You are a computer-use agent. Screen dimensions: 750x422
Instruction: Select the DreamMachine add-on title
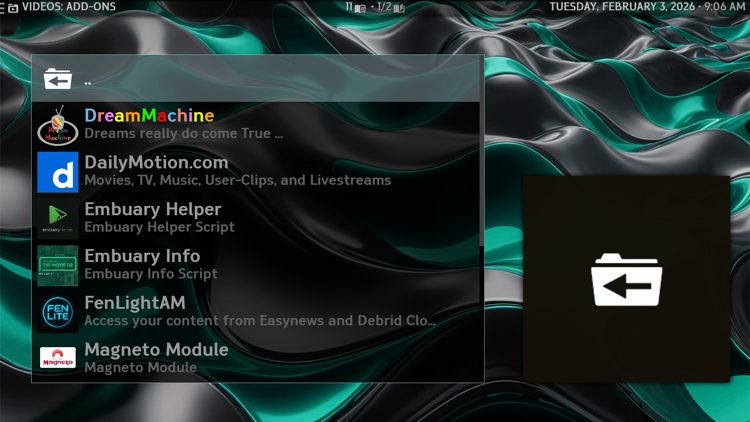click(149, 115)
